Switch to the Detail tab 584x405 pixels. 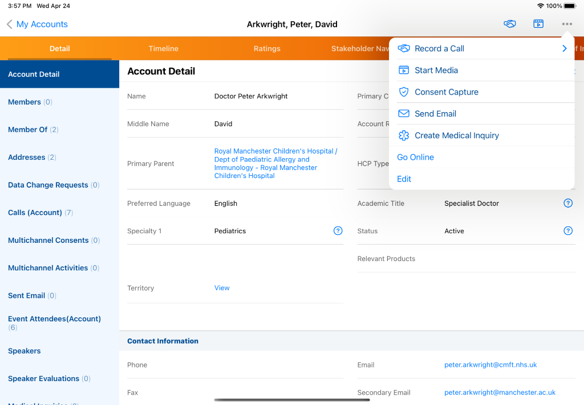click(60, 48)
